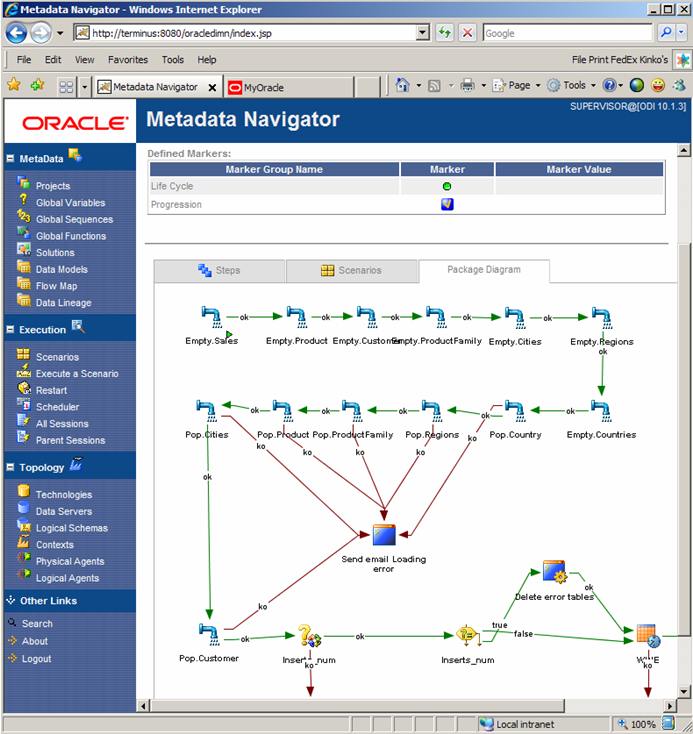The width and height of the screenshot is (693, 734).
Task: Open the Flow Map link
Action: pyautogui.click(x=57, y=286)
